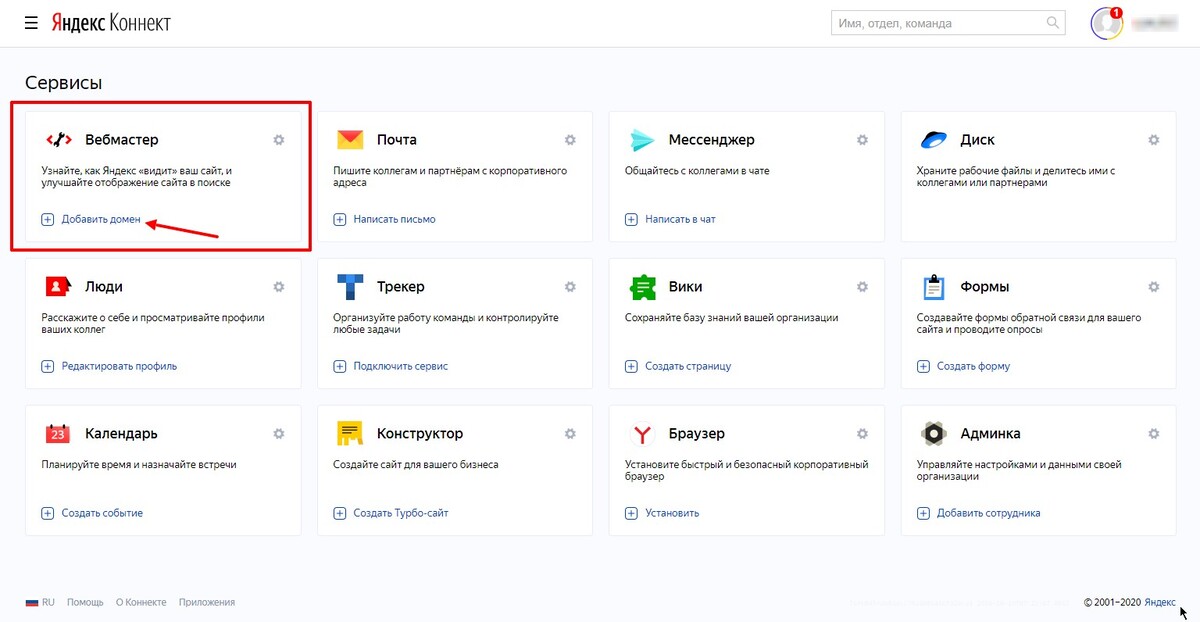This screenshot has height=622, width=1200.
Task: Click the Яндекс Коннект logo
Action: (x=111, y=22)
